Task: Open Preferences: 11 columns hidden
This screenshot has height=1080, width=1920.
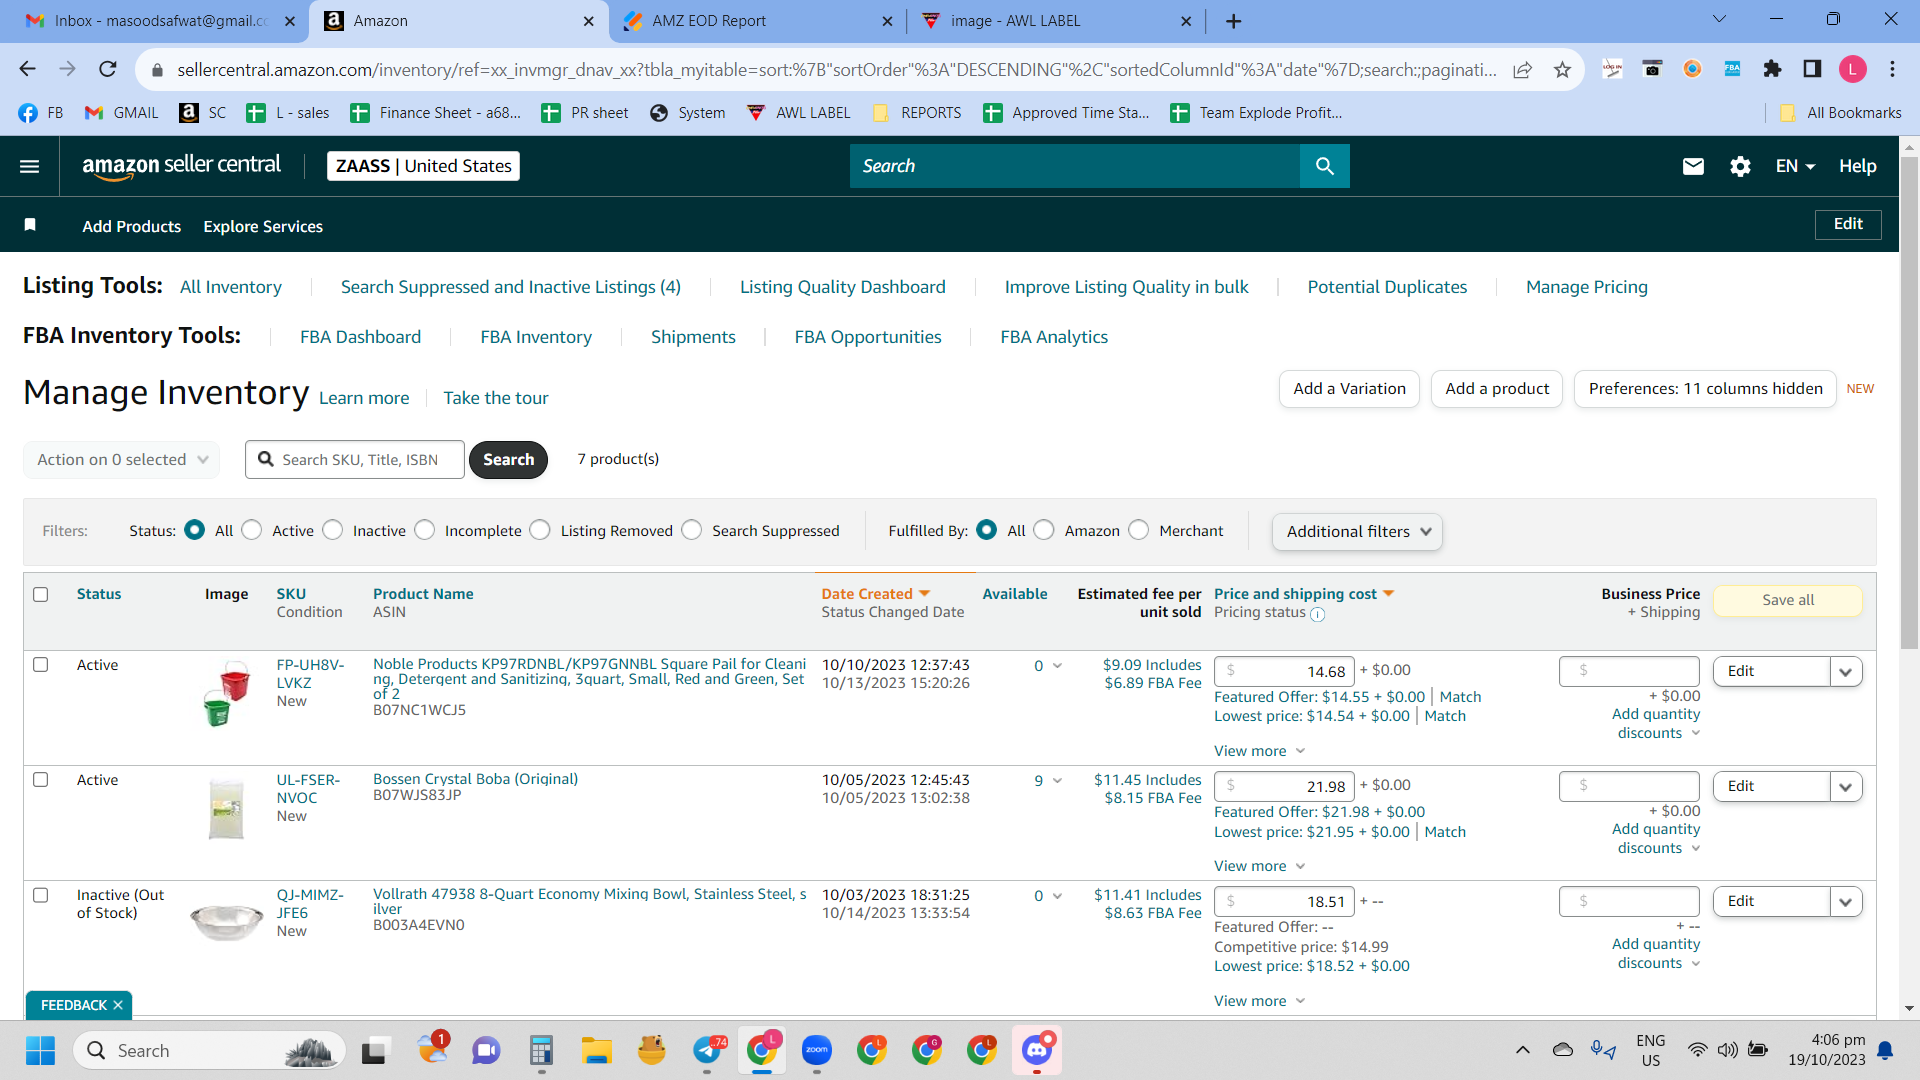Action: pyautogui.click(x=1705, y=389)
